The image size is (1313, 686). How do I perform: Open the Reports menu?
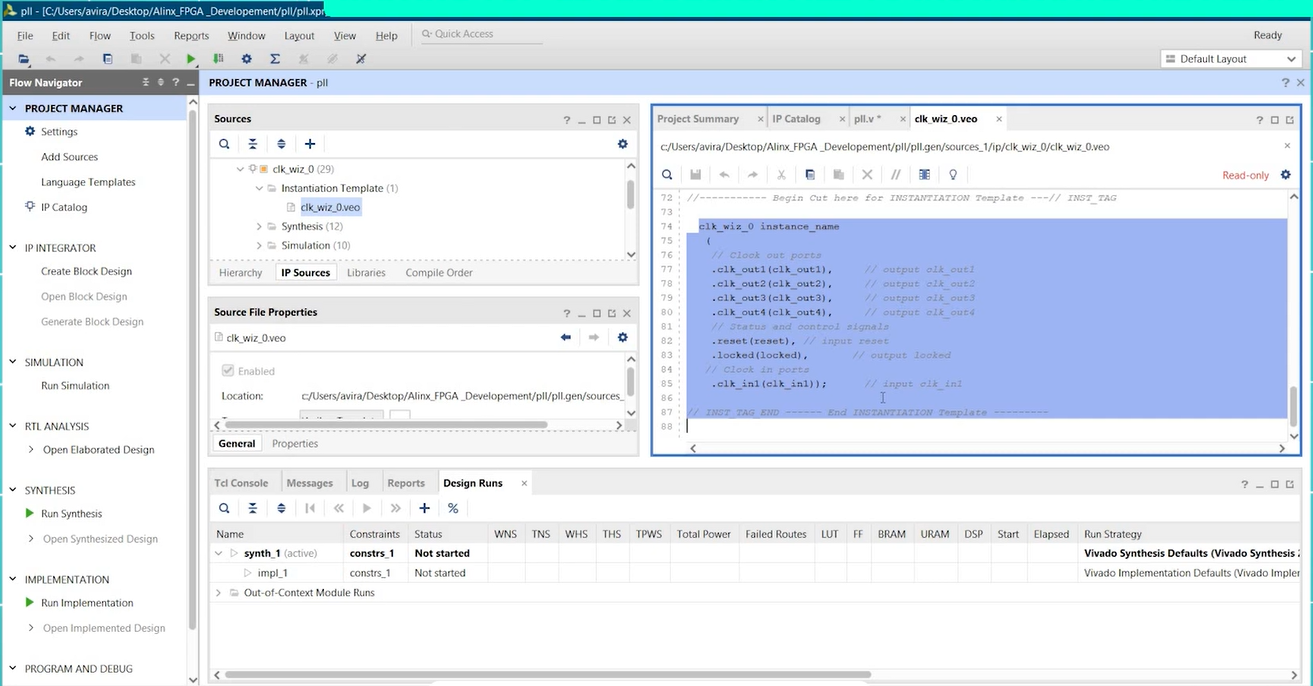[191, 36]
